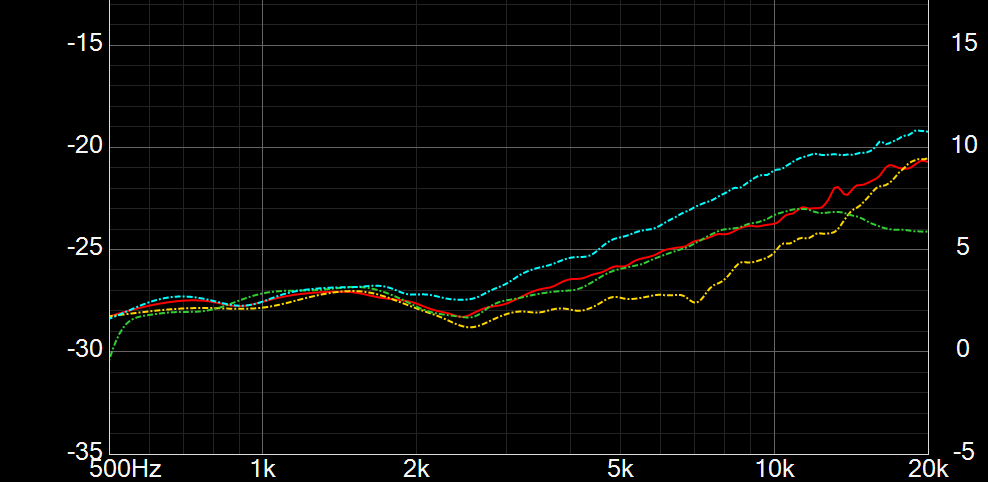
Task: Click the 20k frequency axis label
Action: pyautogui.click(x=927, y=469)
